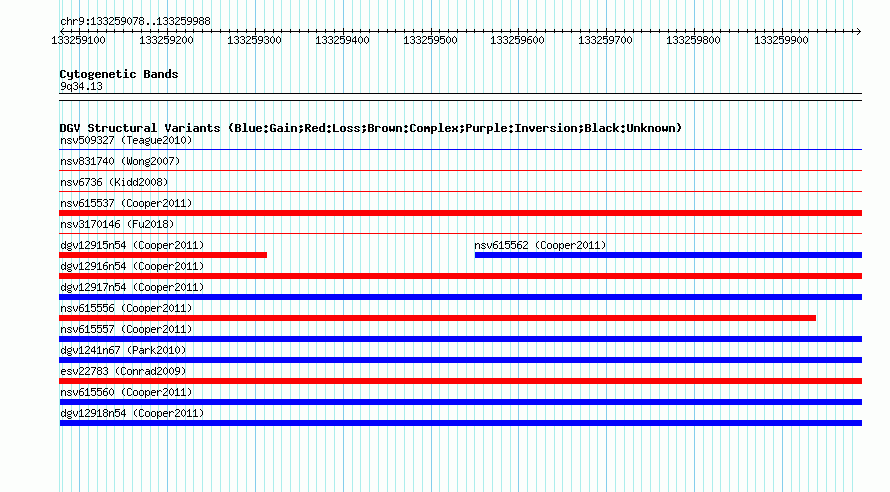890x492 pixels.
Task: Click the red bar under nsv615556
Action: [438, 318]
